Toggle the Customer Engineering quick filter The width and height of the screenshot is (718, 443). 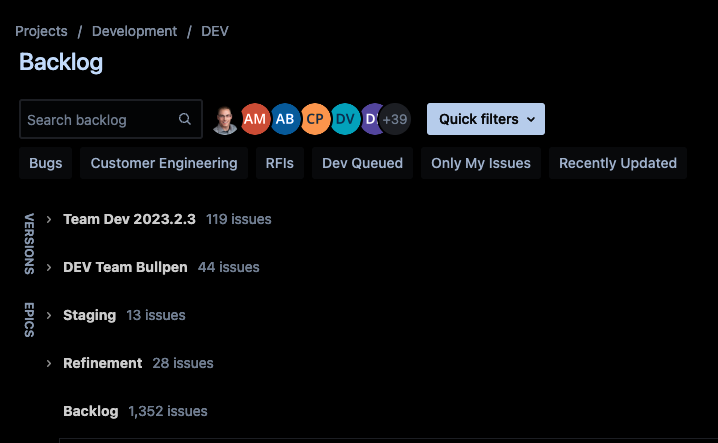pos(164,163)
